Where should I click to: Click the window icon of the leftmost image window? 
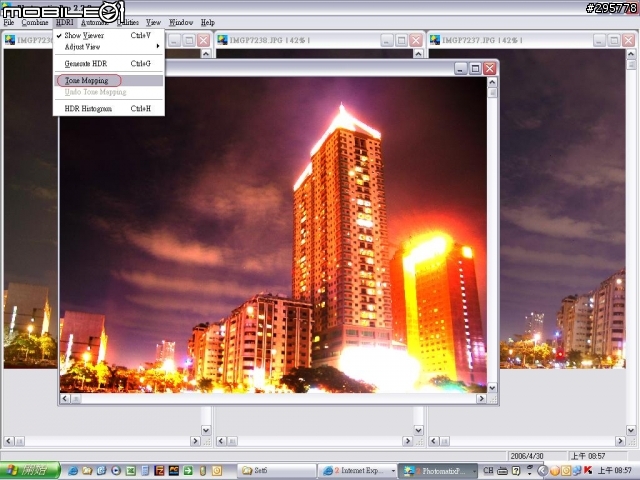coord(9,40)
